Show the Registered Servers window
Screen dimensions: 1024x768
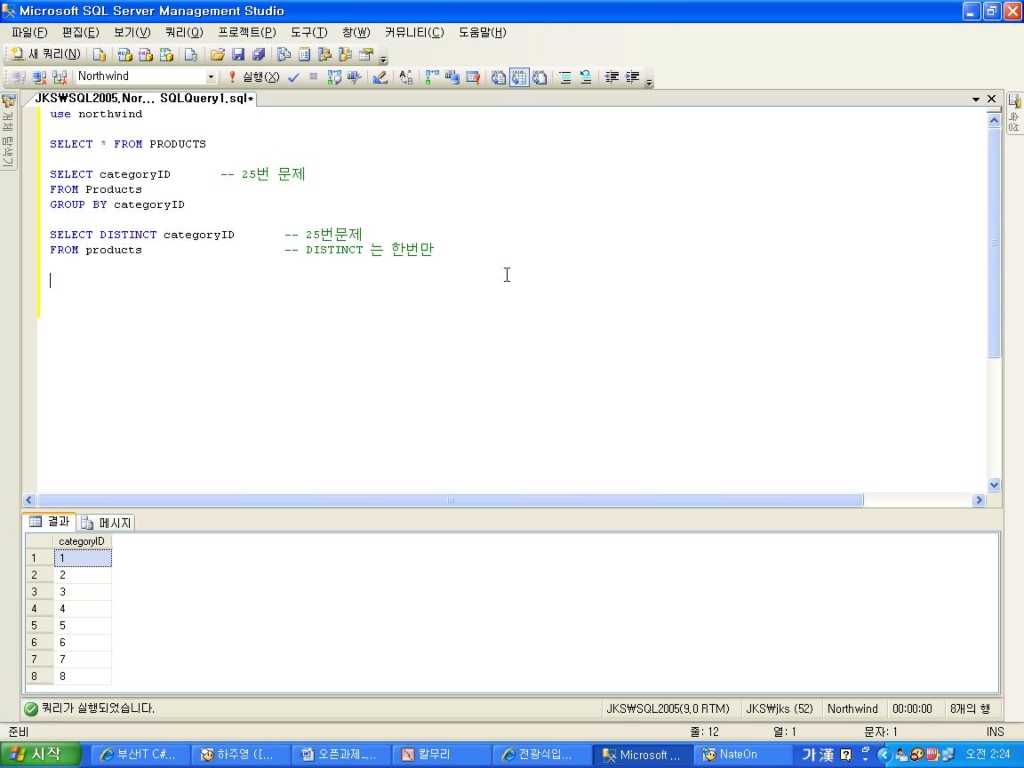(283, 55)
